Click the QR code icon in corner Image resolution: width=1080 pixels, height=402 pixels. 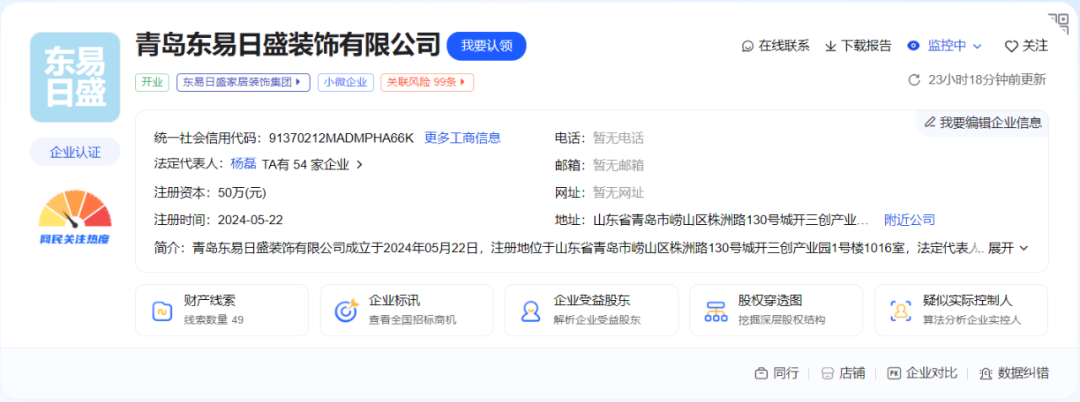pyautogui.click(x=1057, y=22)
